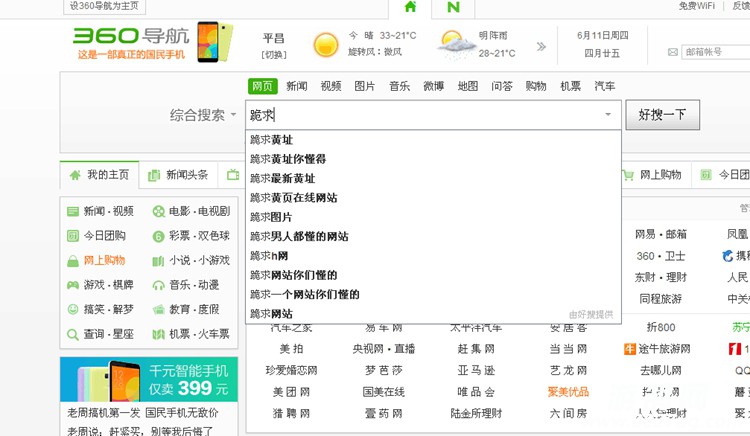Select the 图片 search tab
This screenshot has width=750, height=436.
(364, 86)
